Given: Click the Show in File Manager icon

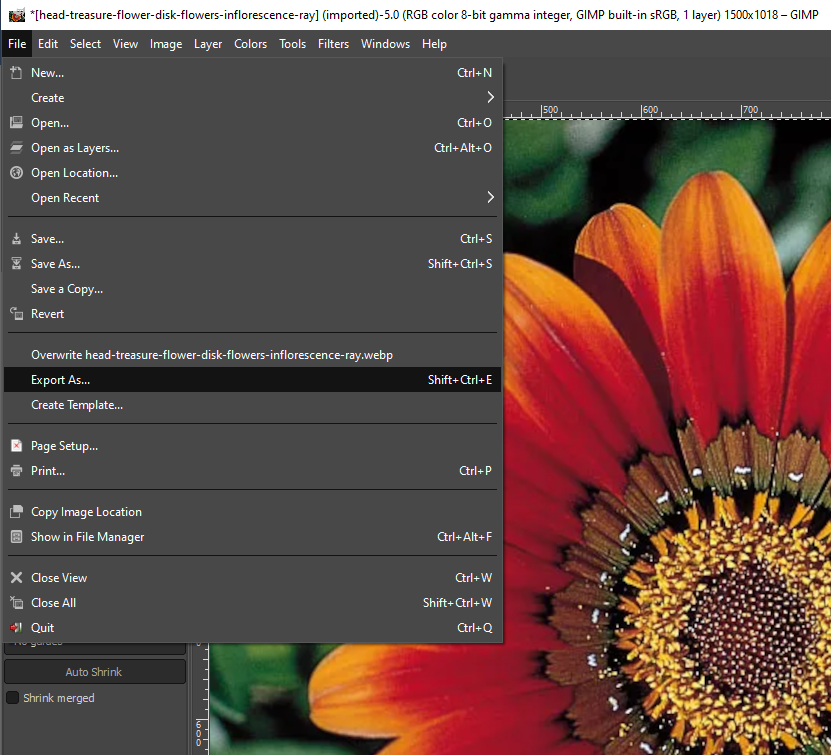Looking at the screenshot, I should (x=16, y=537).
